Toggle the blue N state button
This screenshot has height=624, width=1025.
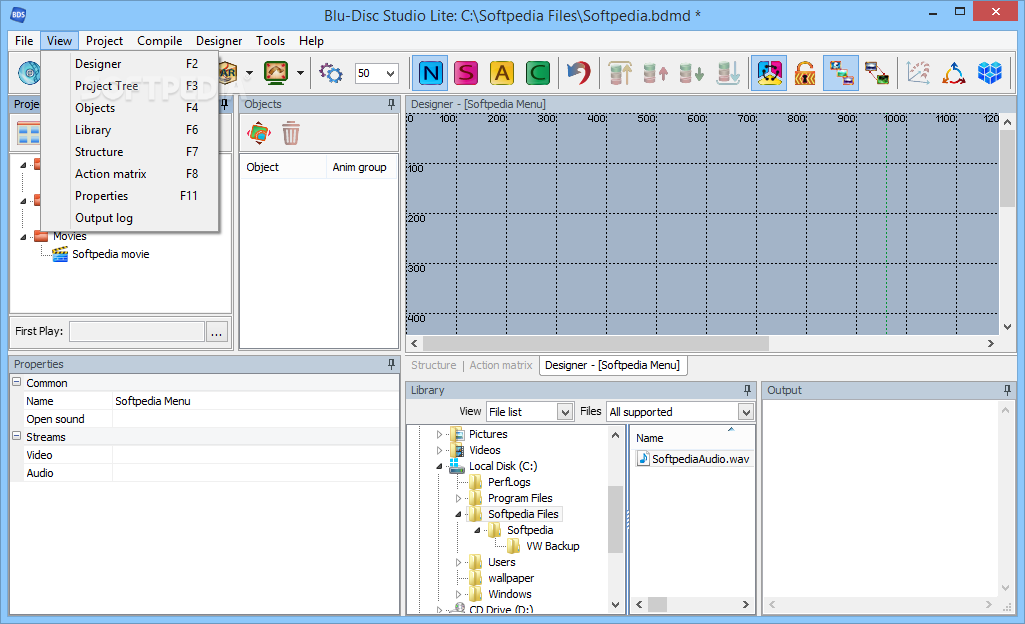431,73
